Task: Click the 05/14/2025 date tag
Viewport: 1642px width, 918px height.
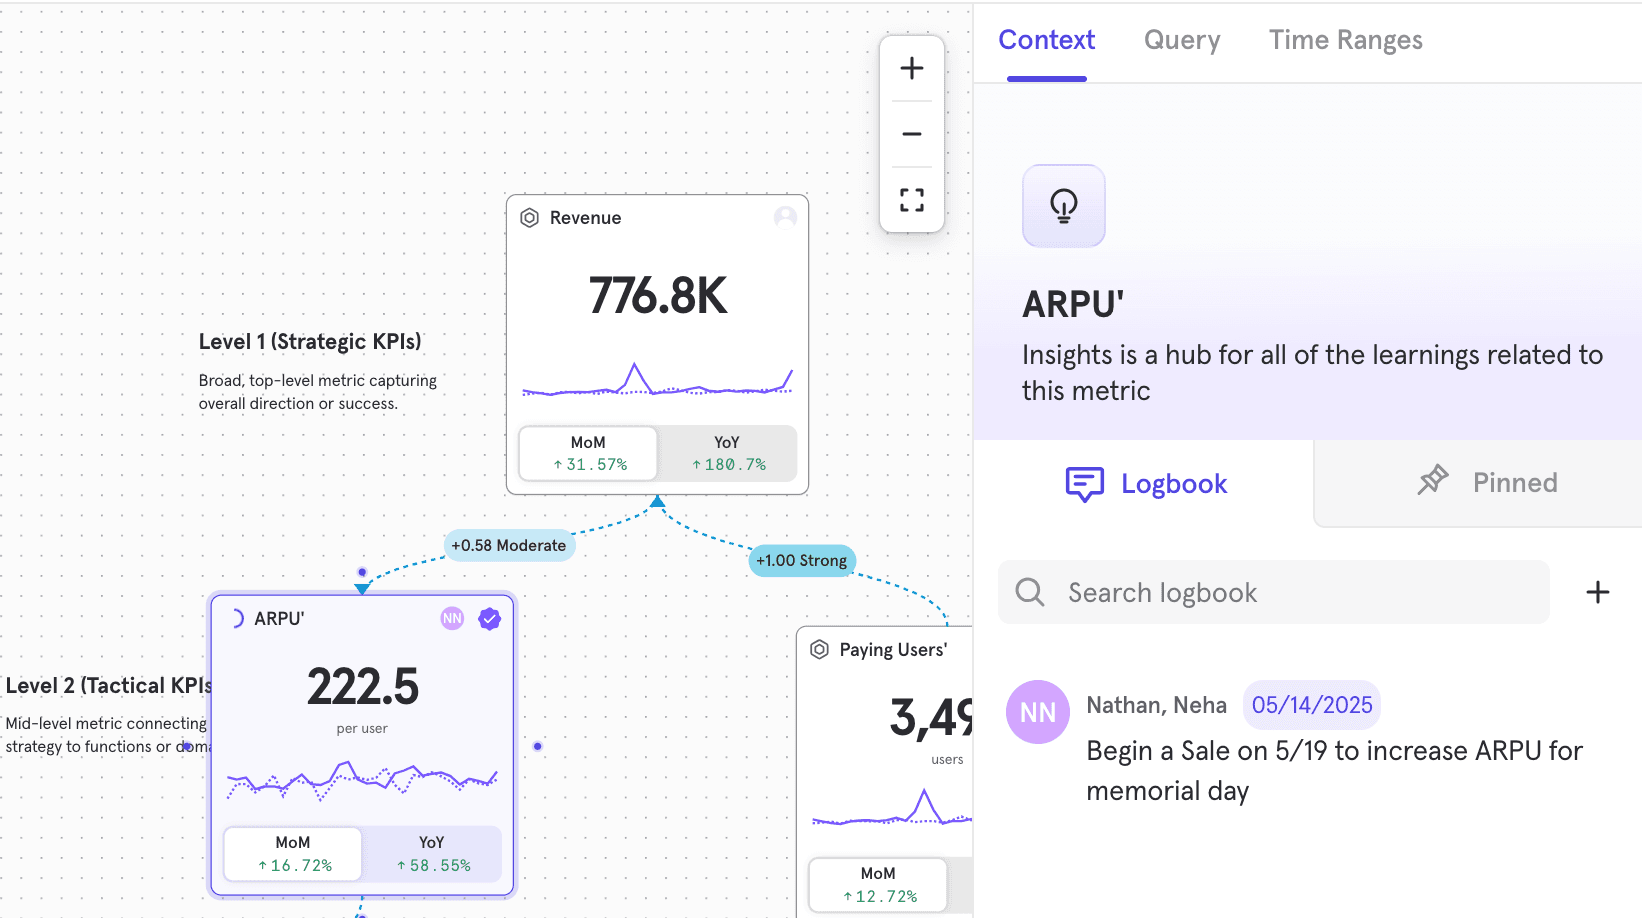Action: pos(1311,705)
